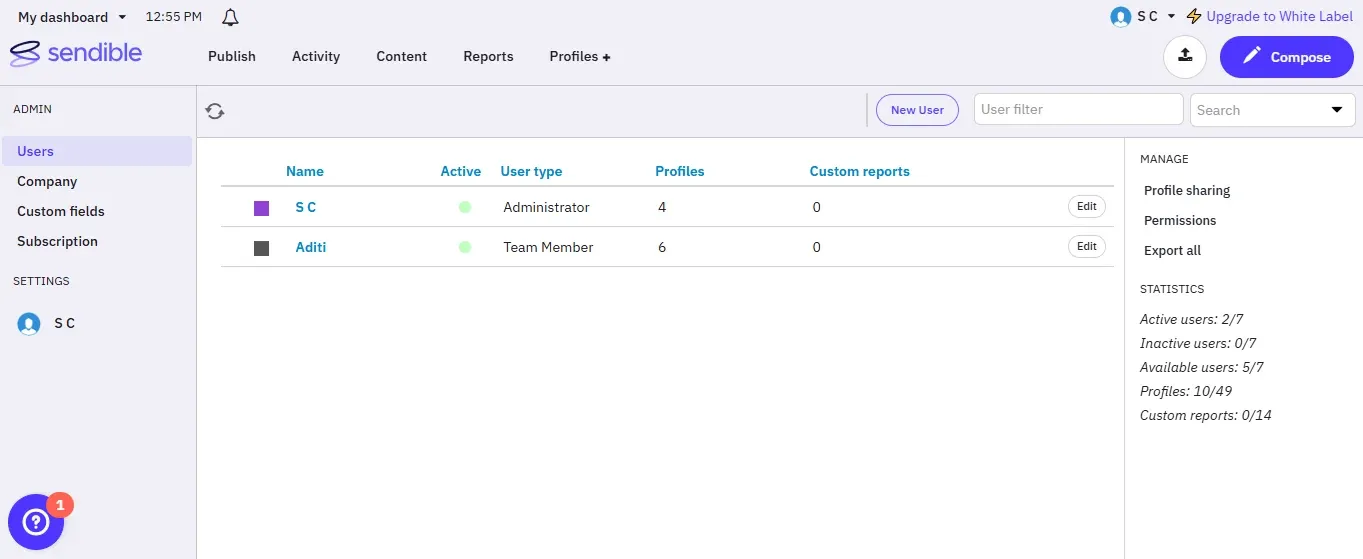Sort by the Profiles column header
Screen dimensions: 1363x559
click(x=680, y=171)
